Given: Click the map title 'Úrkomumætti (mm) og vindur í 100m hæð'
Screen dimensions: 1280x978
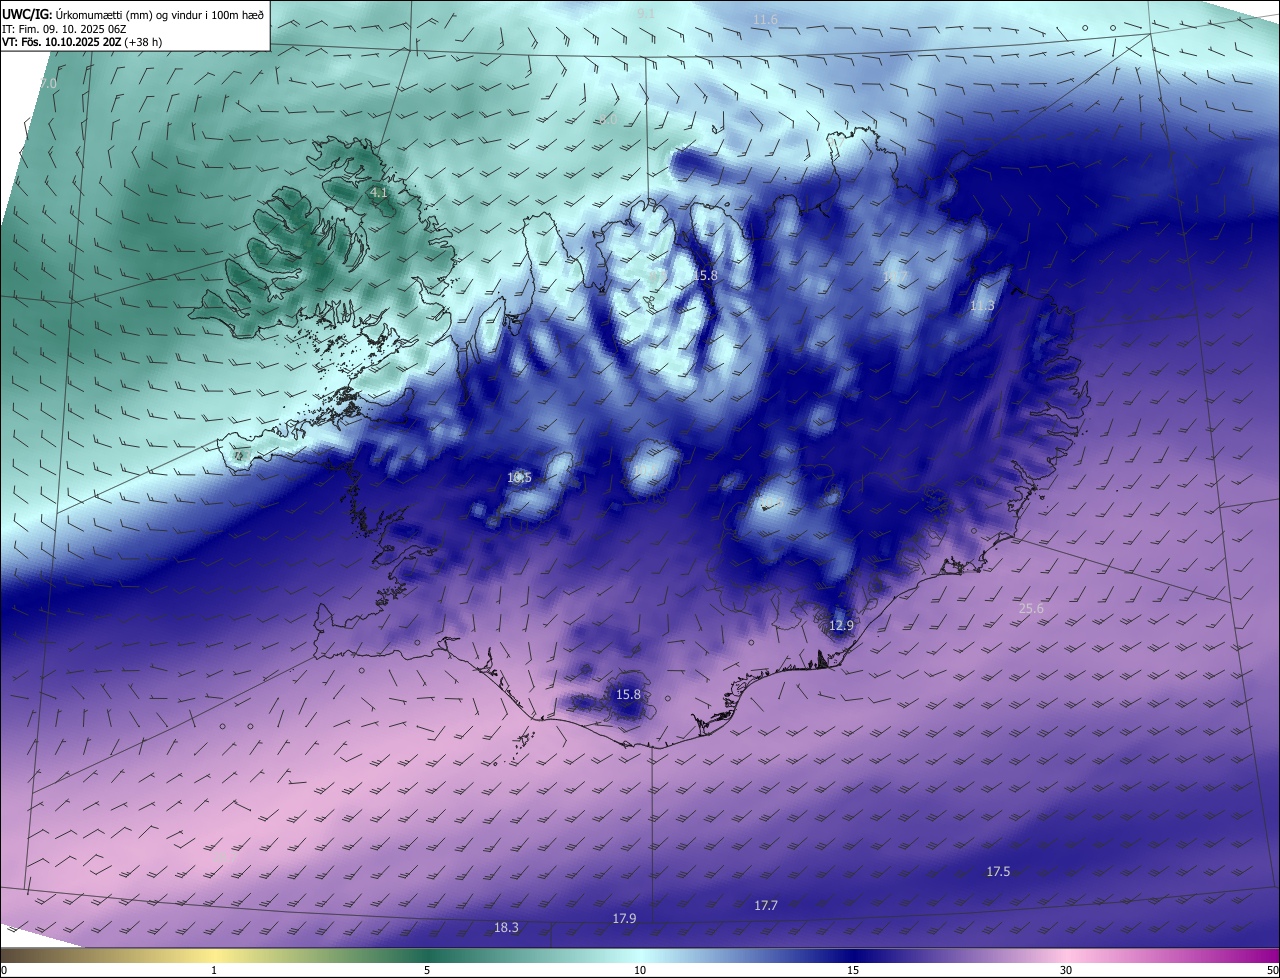Looking at the screenshot, I should [160, 15].
